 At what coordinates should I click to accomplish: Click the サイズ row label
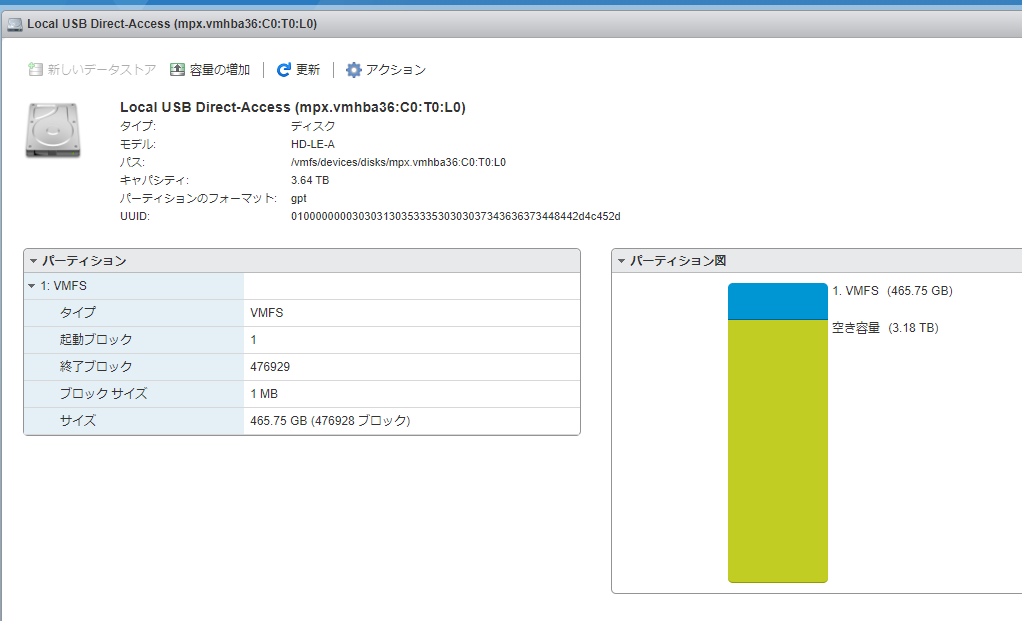tap(78, 421)
